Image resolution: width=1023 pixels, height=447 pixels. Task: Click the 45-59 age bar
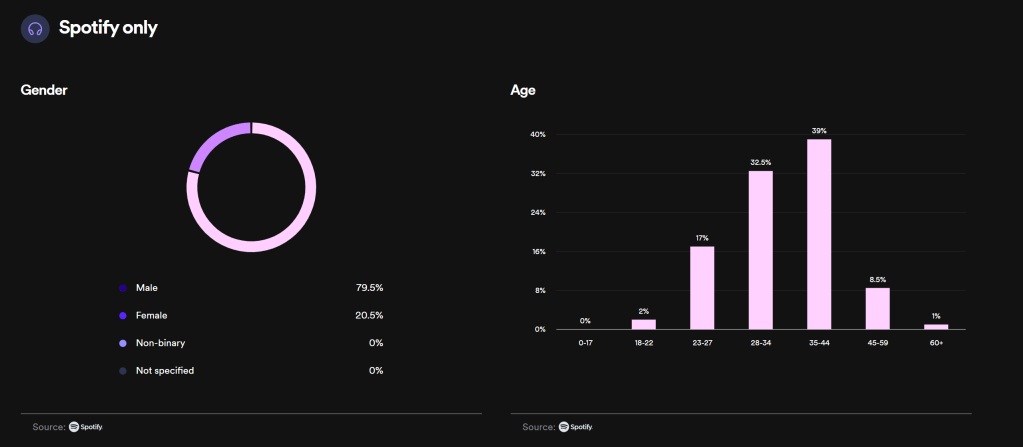[877, 308]
